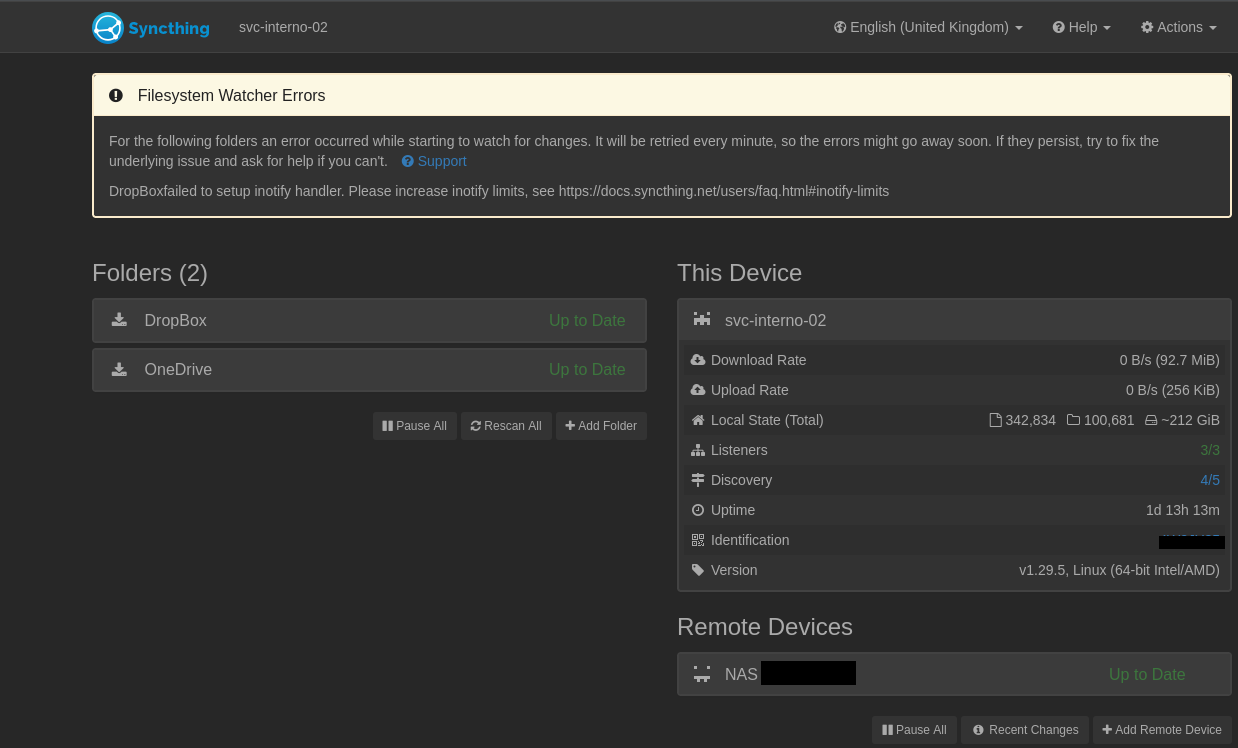This screenshot has width=1238, height=748.
Task: Click the Listeners 3/3 value
Action: tap(1210, 450)
